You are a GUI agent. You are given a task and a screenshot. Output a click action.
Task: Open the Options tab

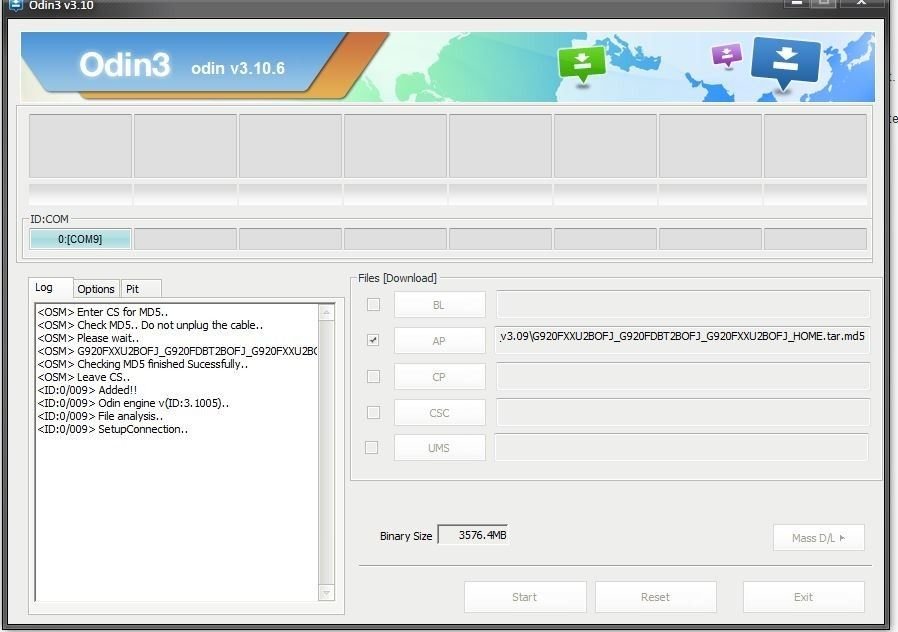96,289
